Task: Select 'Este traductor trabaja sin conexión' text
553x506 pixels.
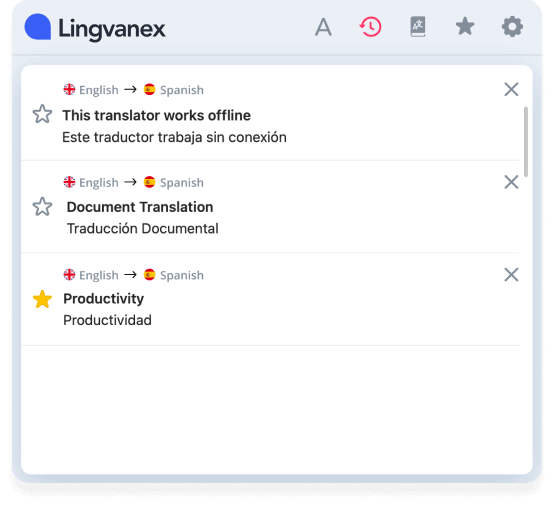Action: [174, 137]
